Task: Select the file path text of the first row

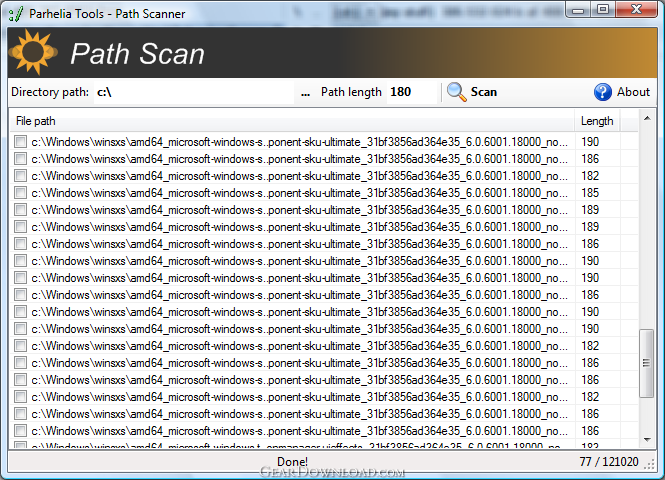Action: point(299,142)
